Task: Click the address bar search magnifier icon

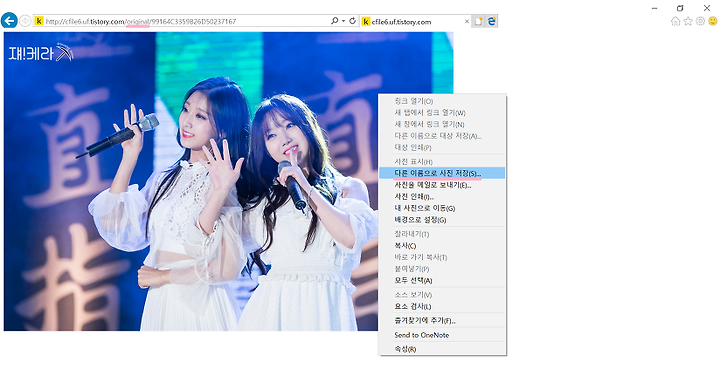Action: [x=335, y=21]
